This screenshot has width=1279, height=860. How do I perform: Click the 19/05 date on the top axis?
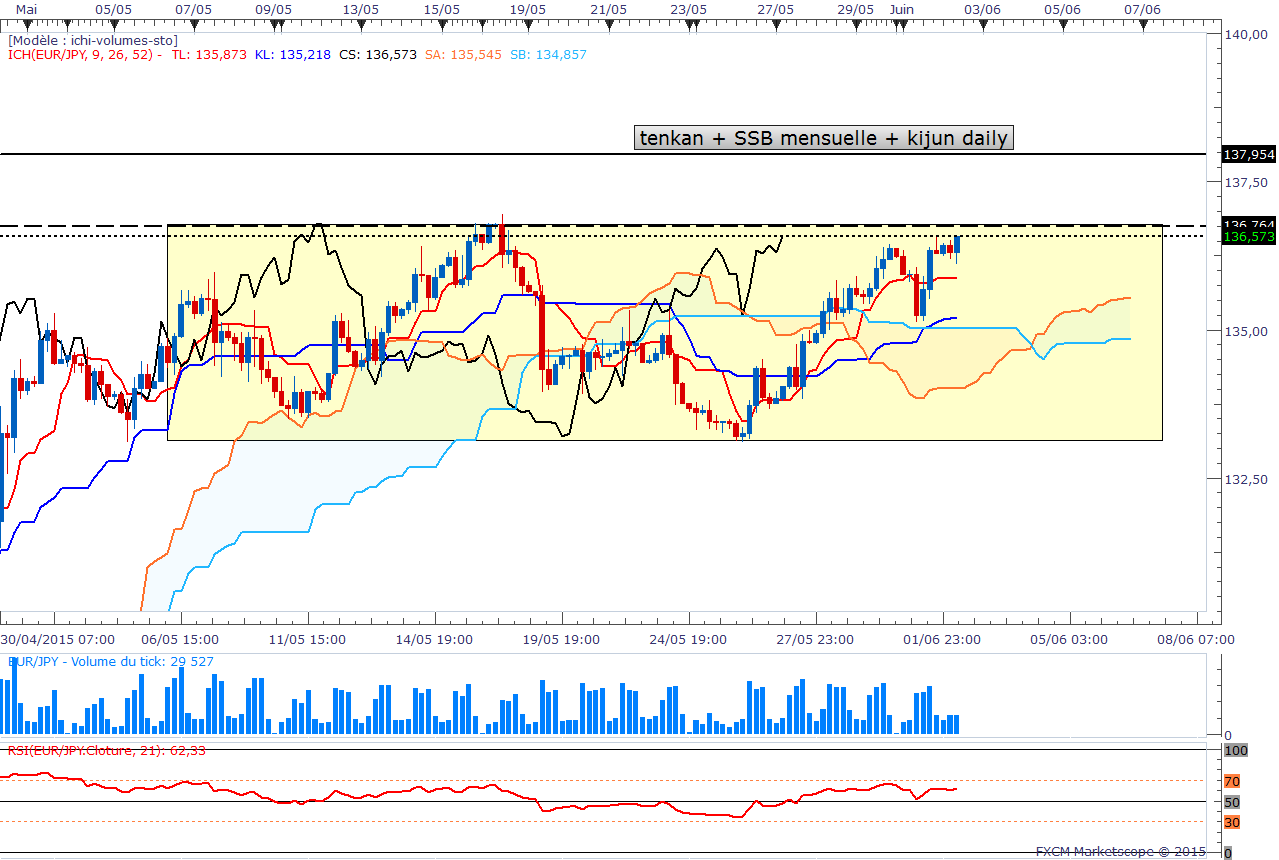pyautogui.click(x=528, y=8)
